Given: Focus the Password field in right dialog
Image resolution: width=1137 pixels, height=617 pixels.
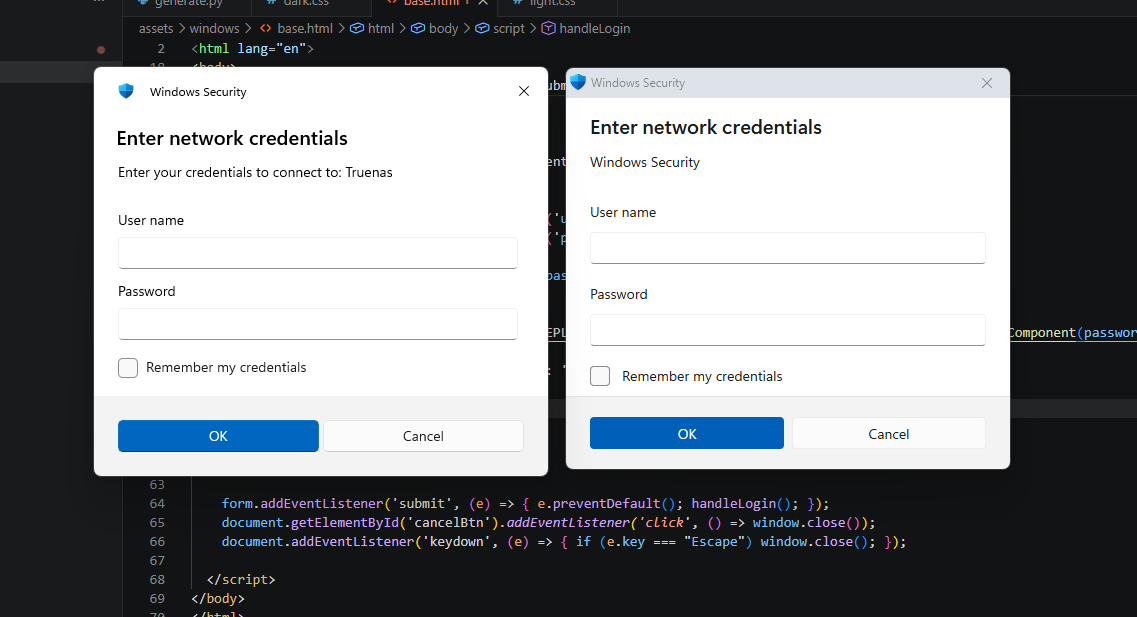Looking at the screenshot, I should click(787, 330).
